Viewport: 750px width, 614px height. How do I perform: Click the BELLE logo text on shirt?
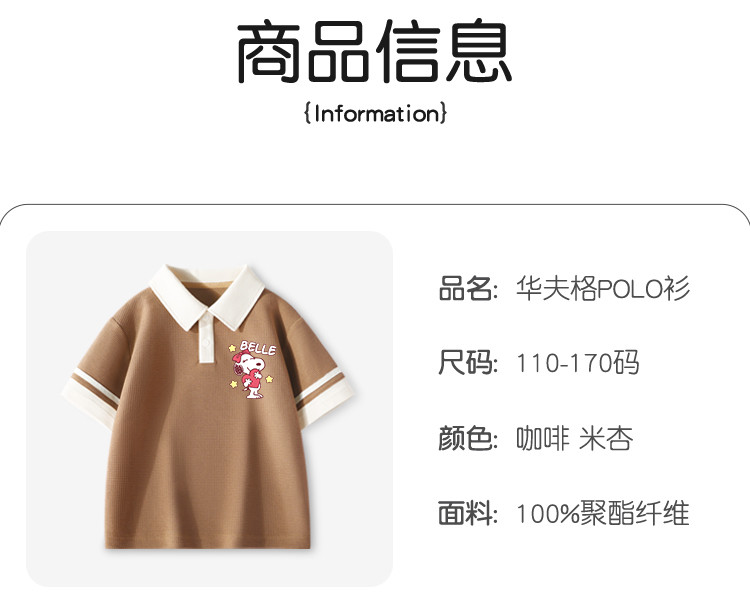[x=258, y=348]
